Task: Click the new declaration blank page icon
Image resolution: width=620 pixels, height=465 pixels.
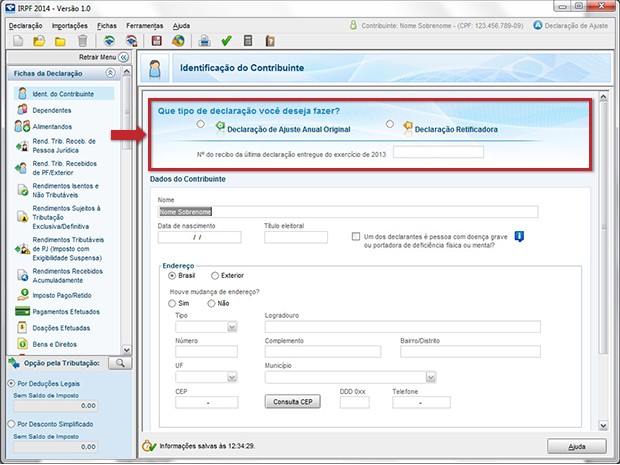Action: point(18,41)
